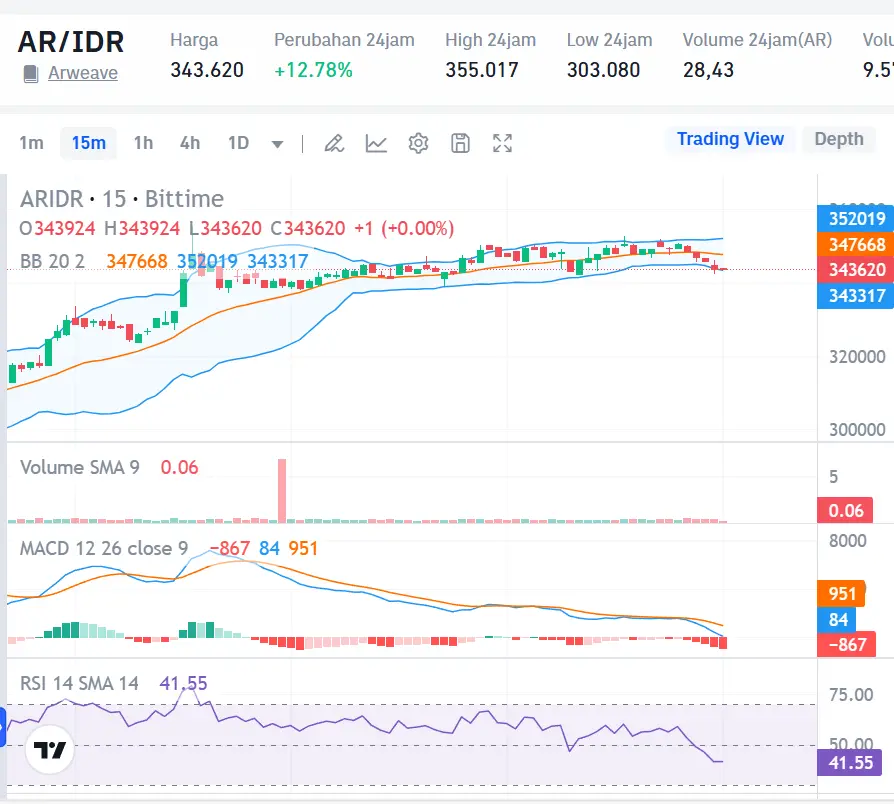Image resolution: width=894 pixels, height=804 pixels.
Task: Save the chart layout
Action: click(x=459, y=143)
